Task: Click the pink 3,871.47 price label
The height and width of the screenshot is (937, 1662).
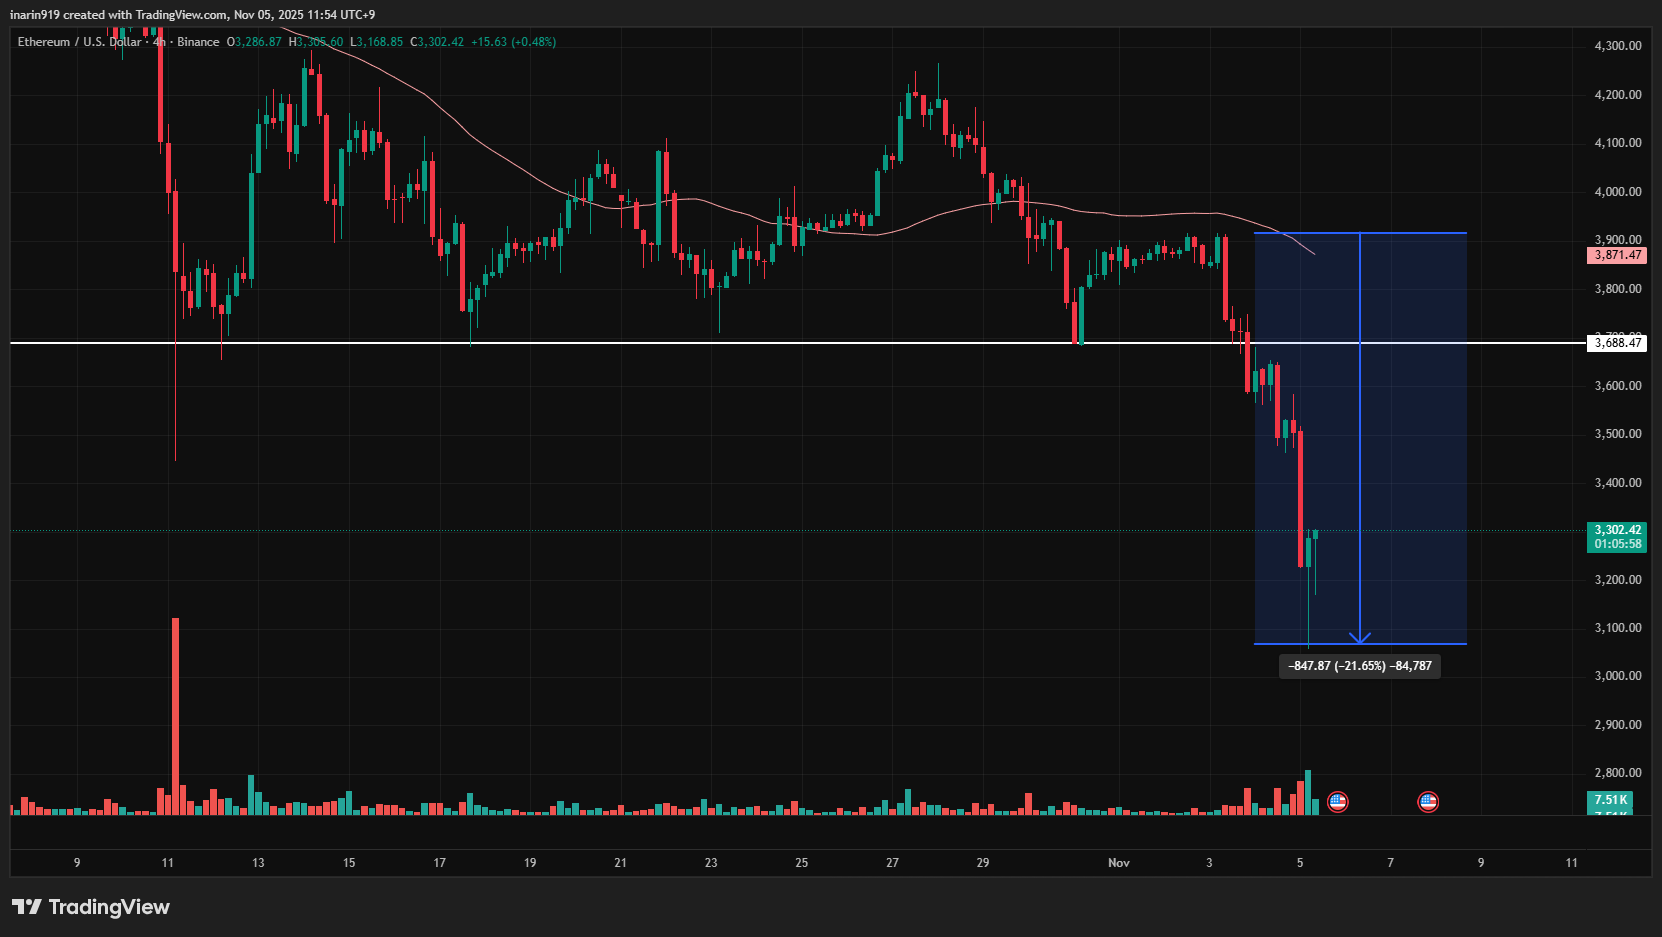Action: 1616,255
